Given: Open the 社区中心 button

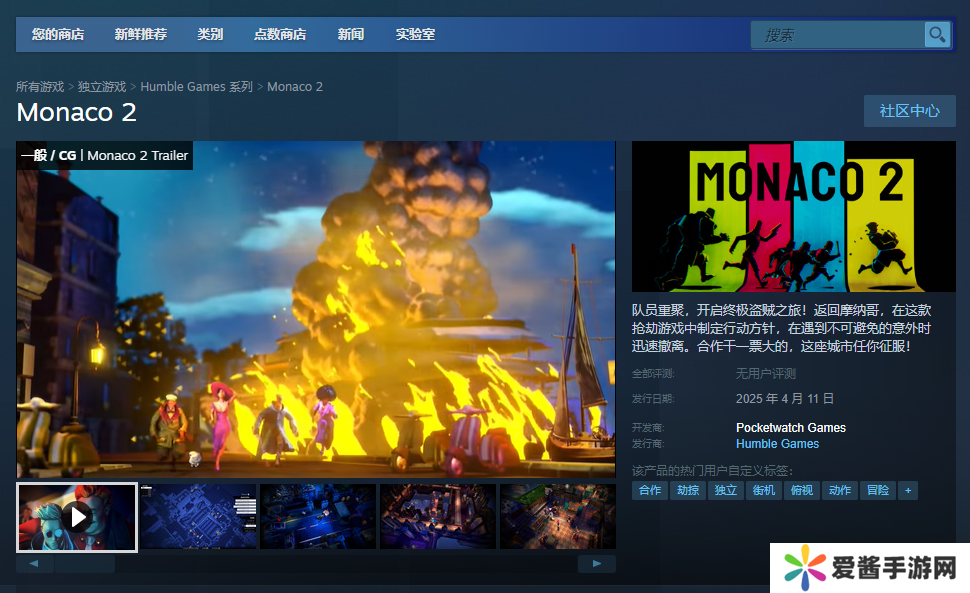Looking at the screenshot, I should [909, 111].
